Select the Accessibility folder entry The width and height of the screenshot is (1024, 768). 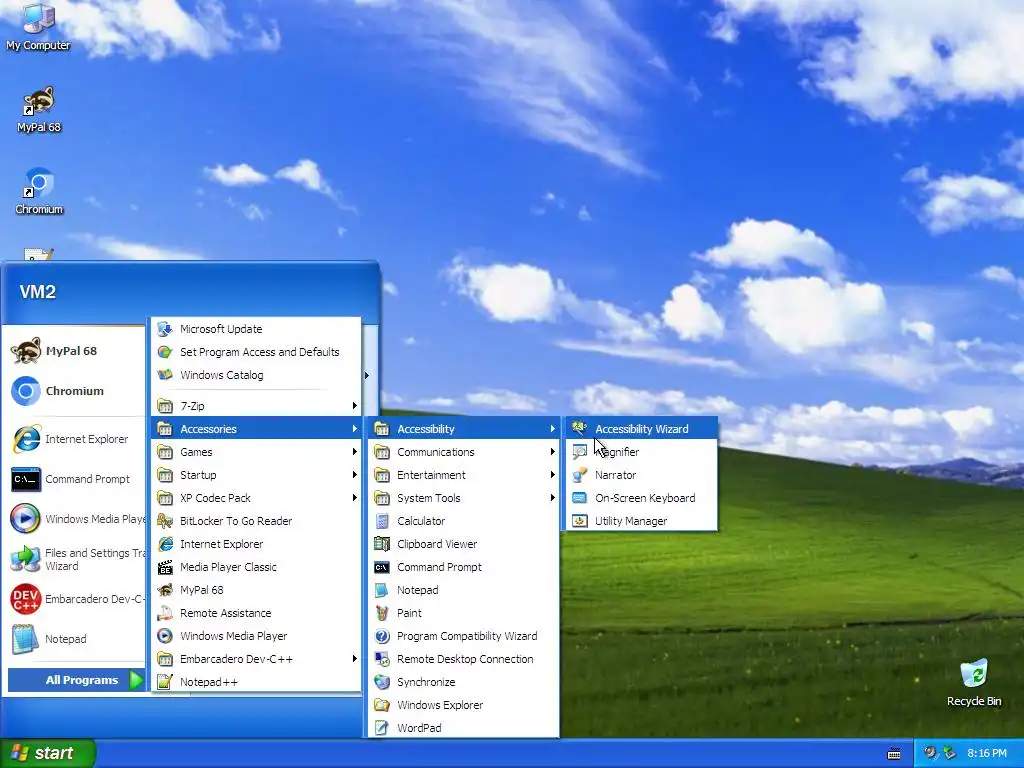464,429
